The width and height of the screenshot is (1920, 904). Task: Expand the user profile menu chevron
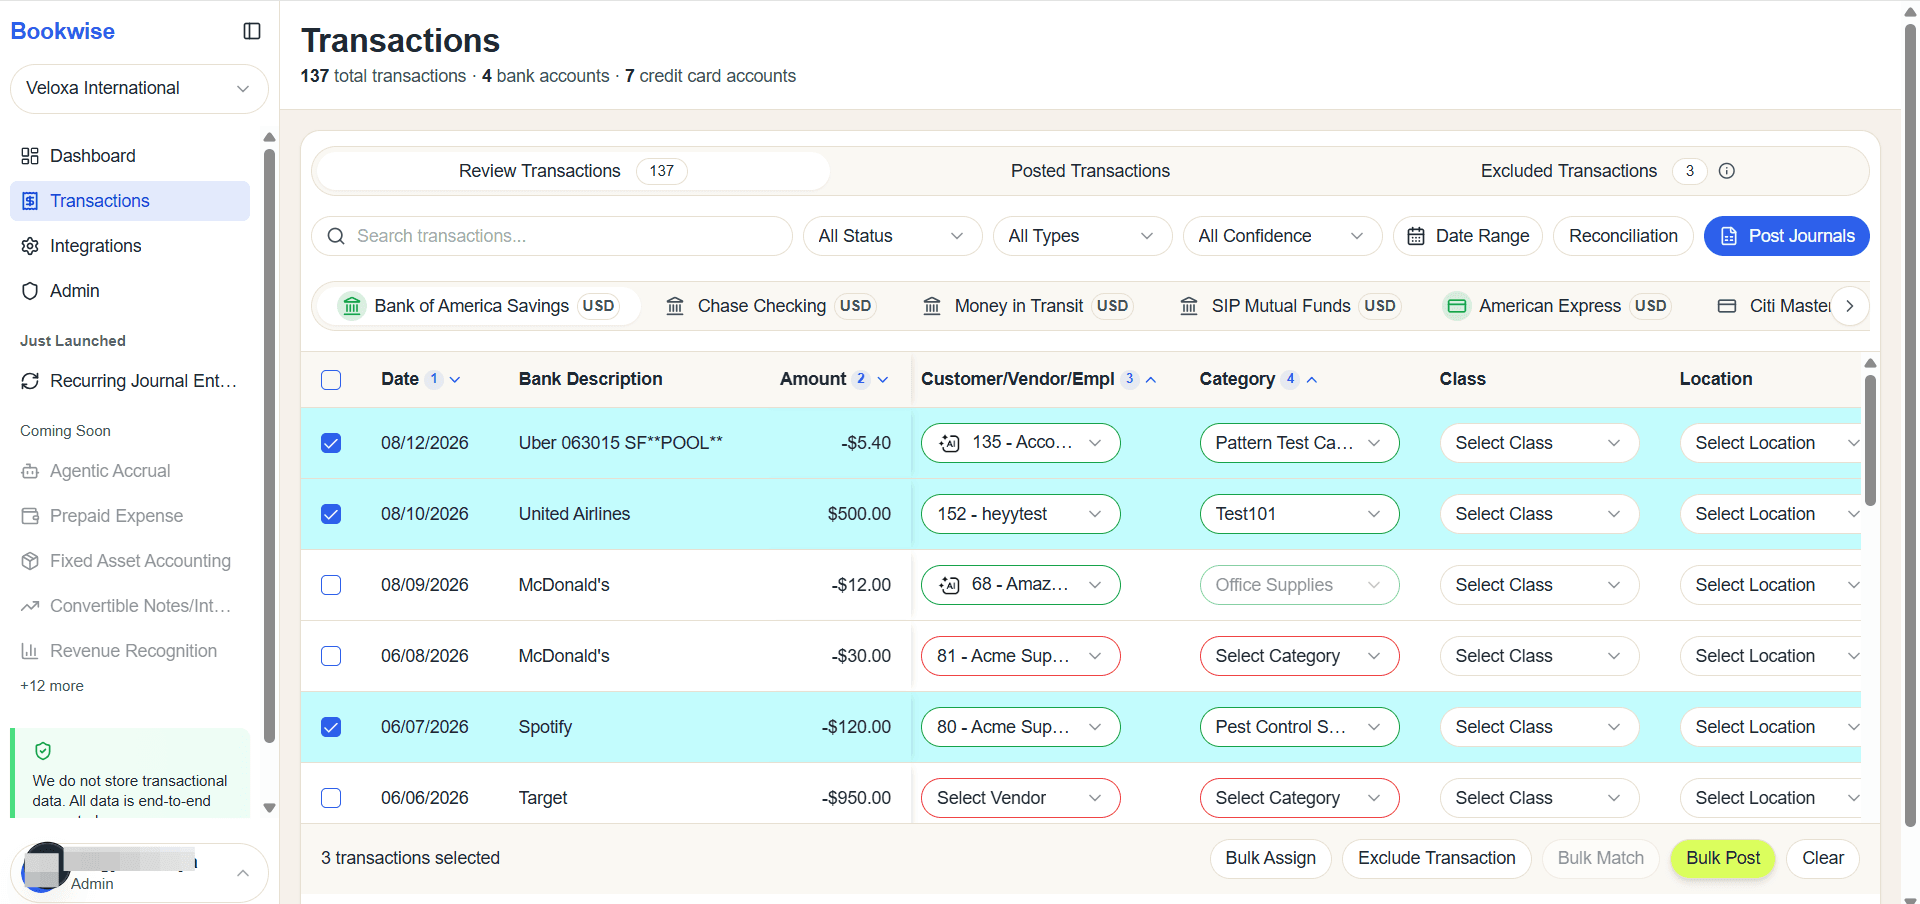[x=243, y=873]
